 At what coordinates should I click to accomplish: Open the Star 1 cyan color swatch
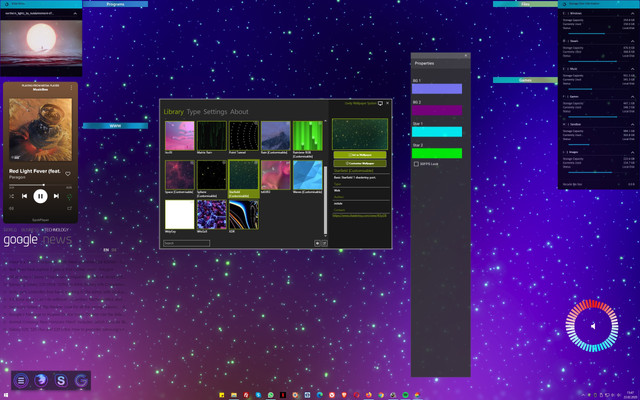pyautogui.click(x=437, y=131)
